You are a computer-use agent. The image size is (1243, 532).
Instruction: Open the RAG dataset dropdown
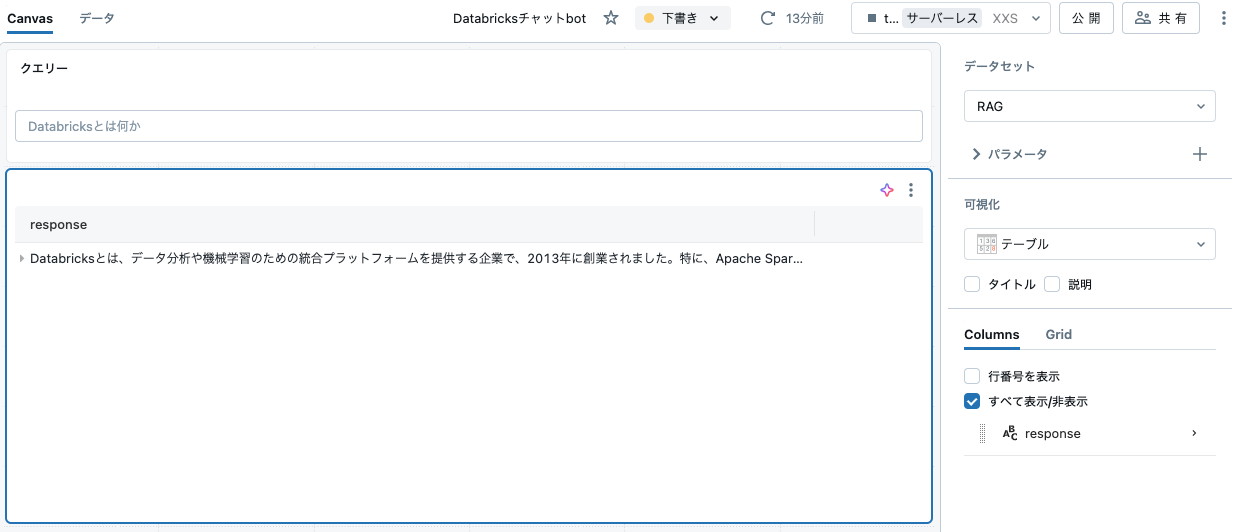(x=1090, y=106)
